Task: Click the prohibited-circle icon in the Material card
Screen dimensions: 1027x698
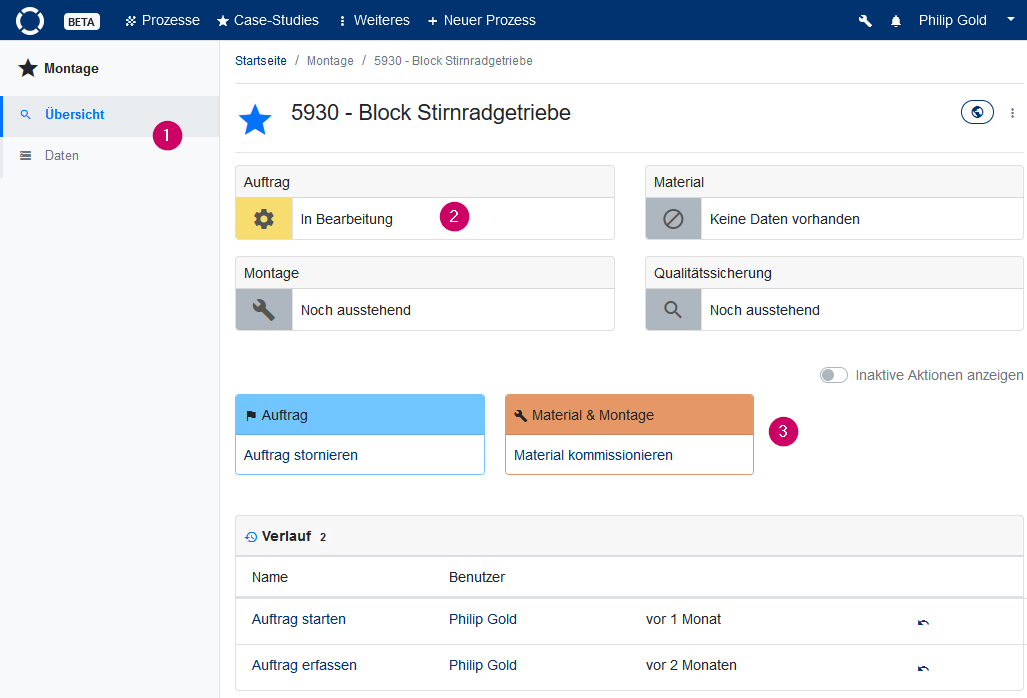Action: (x=673, y=219)
